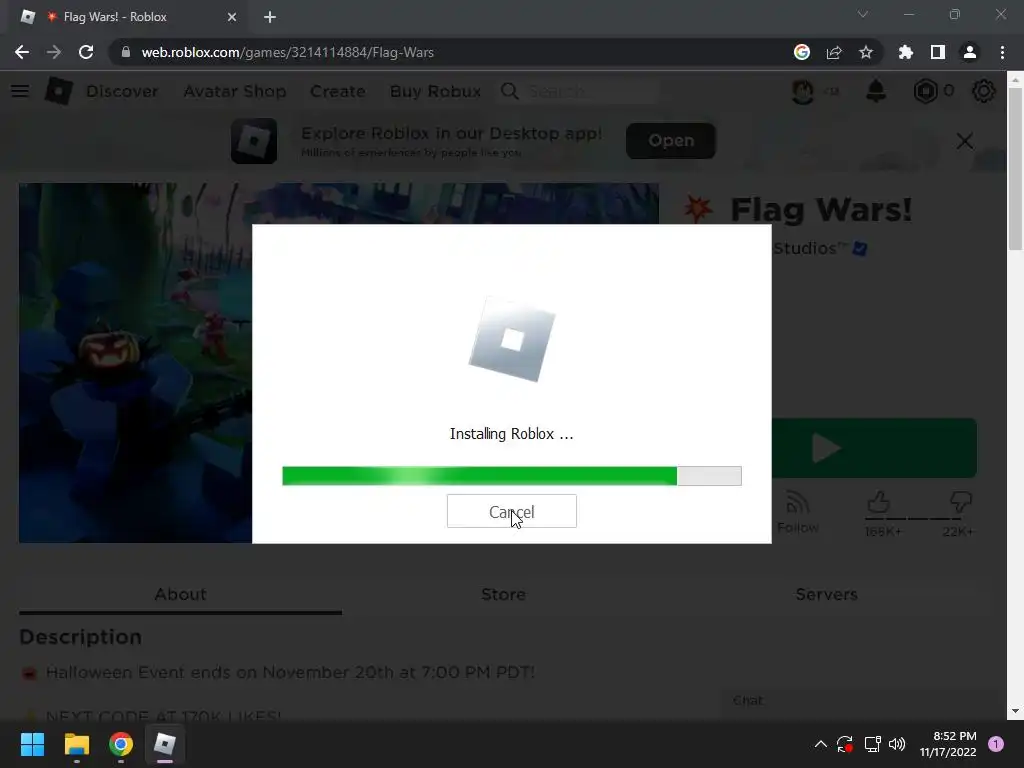Share this page from the address bar
Screen dimensions: 1024x768
[x=834, y=52]
